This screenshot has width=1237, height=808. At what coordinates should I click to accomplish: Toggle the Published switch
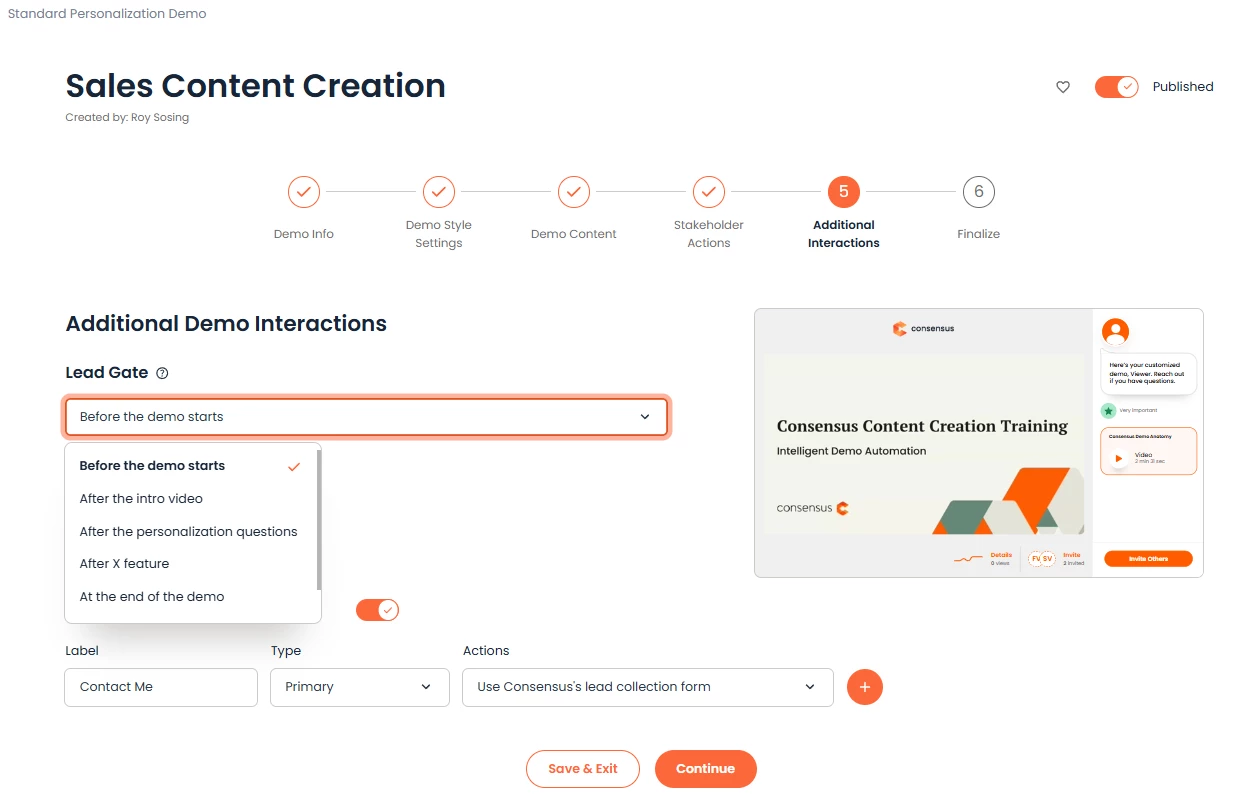[x=1116, y=87]
